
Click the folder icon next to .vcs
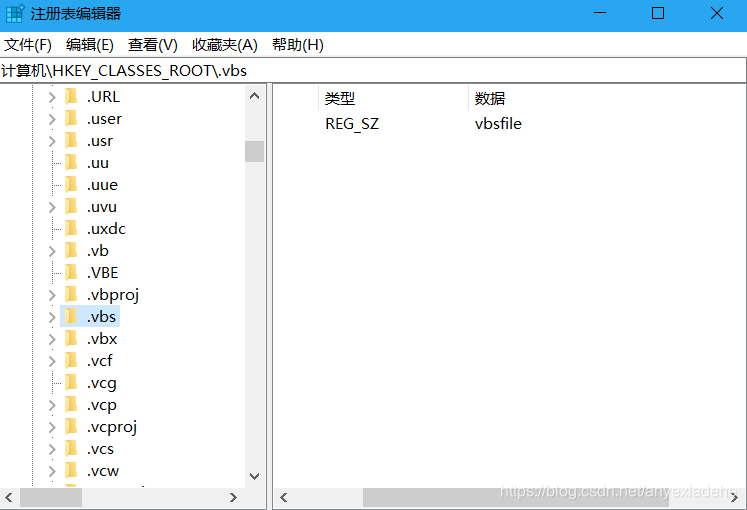click(x=71, y=449)
